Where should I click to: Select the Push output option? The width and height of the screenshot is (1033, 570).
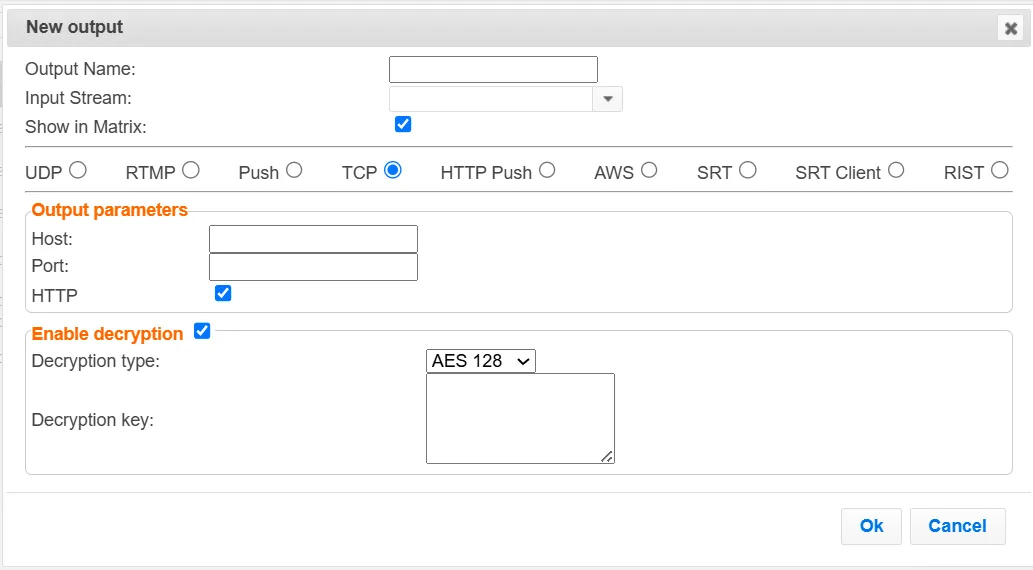[294, 171]
